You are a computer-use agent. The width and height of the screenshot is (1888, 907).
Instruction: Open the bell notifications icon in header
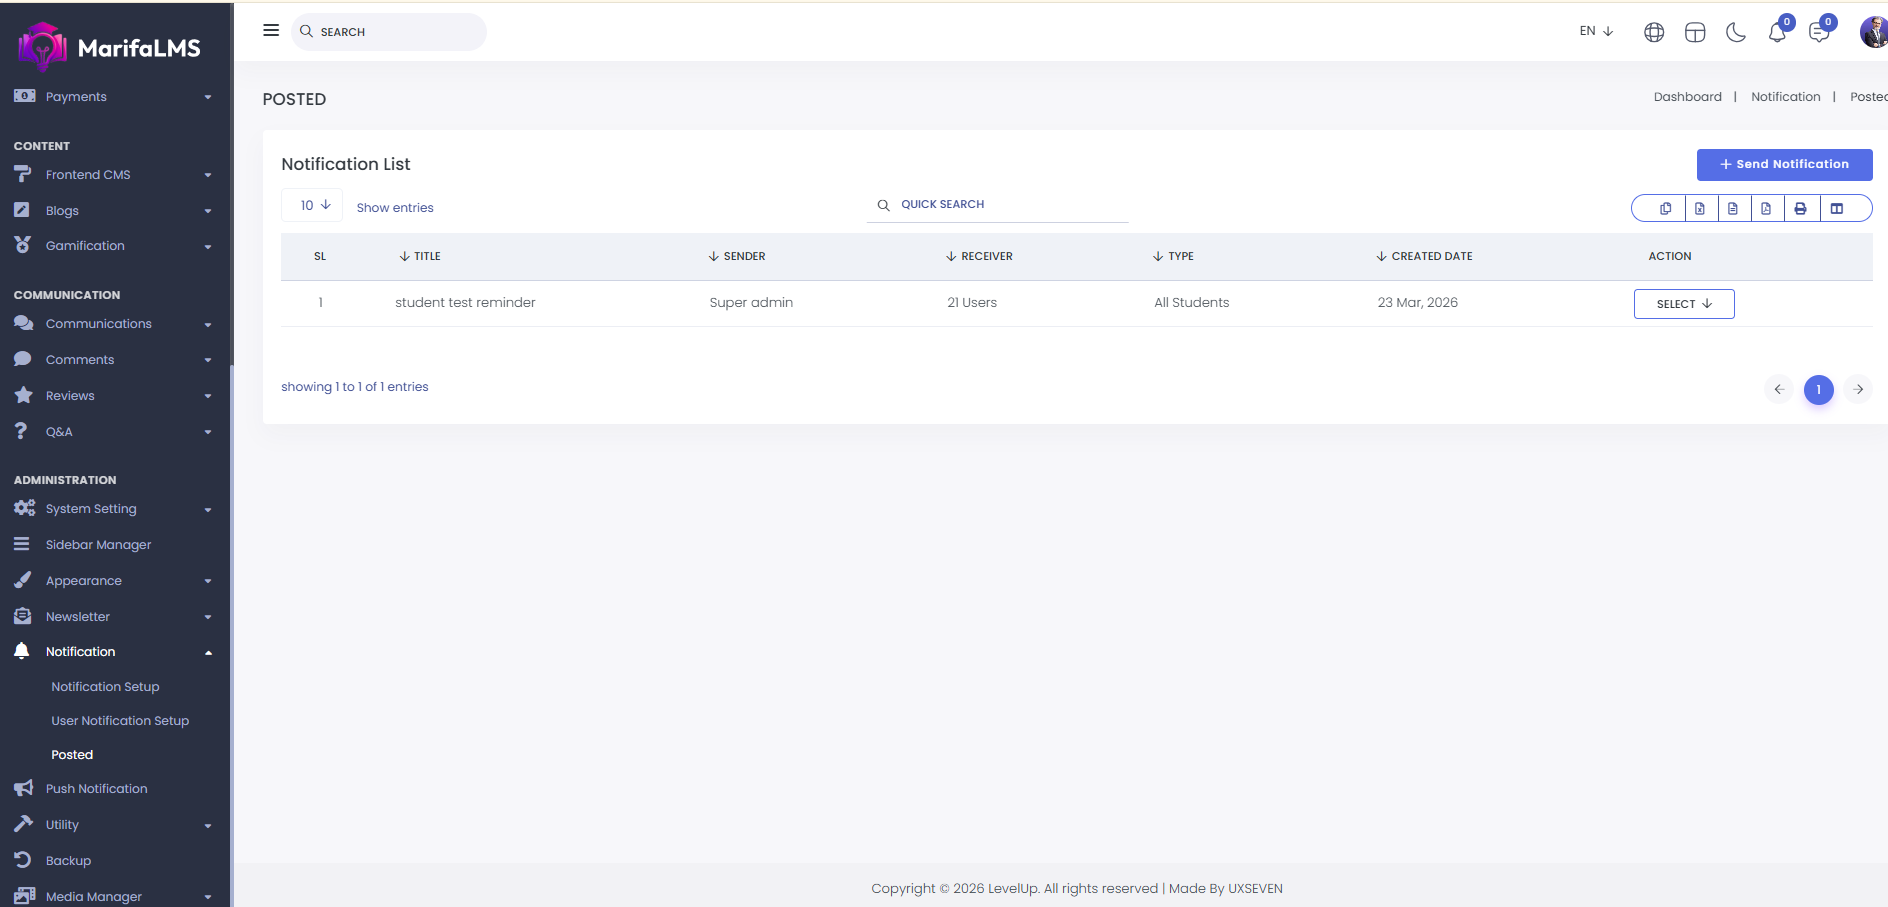(x=1777, y=33)
